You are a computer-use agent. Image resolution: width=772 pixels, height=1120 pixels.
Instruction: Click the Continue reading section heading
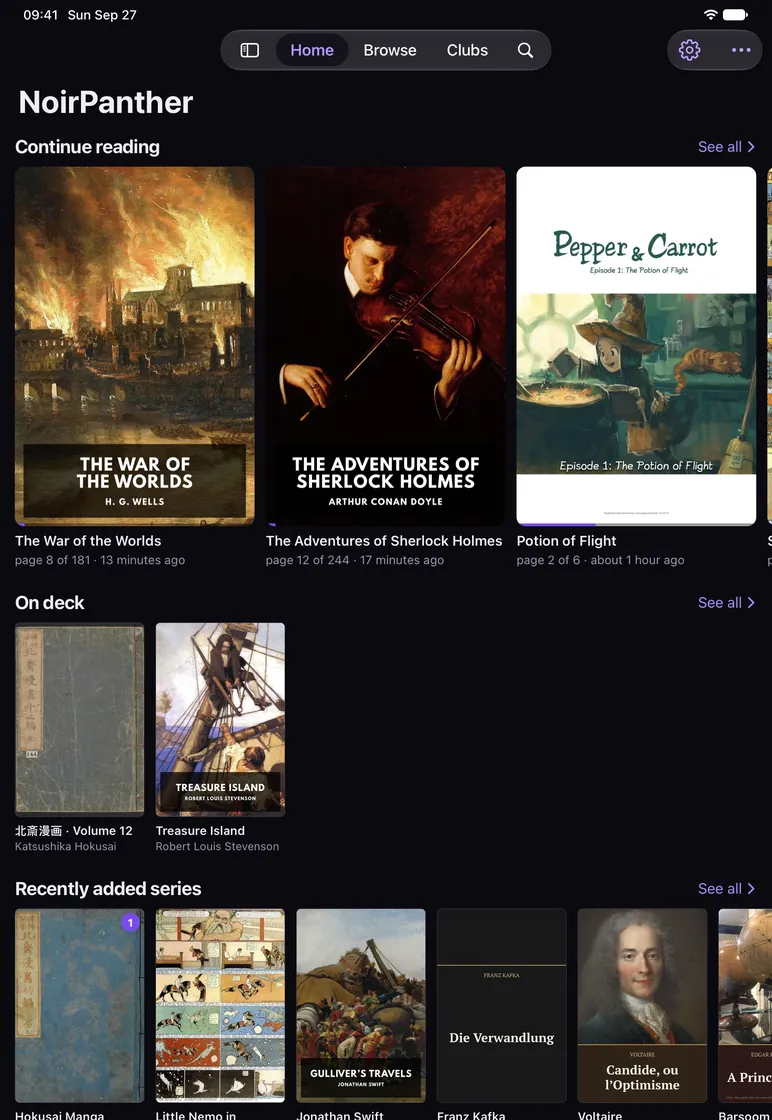coord(87,146)
